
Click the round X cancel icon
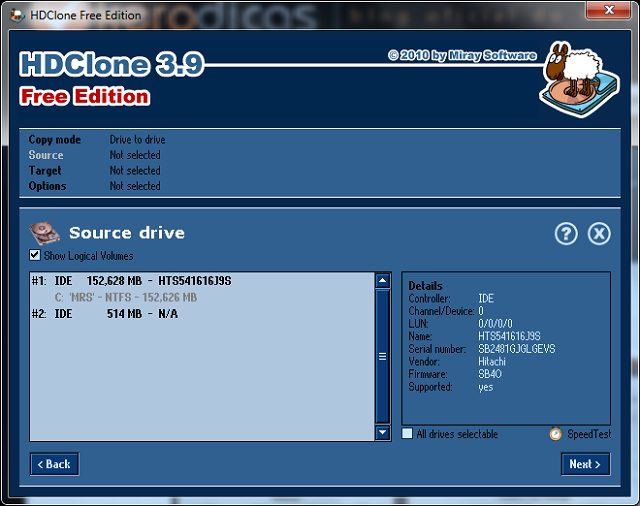click(x=599, y=234)
